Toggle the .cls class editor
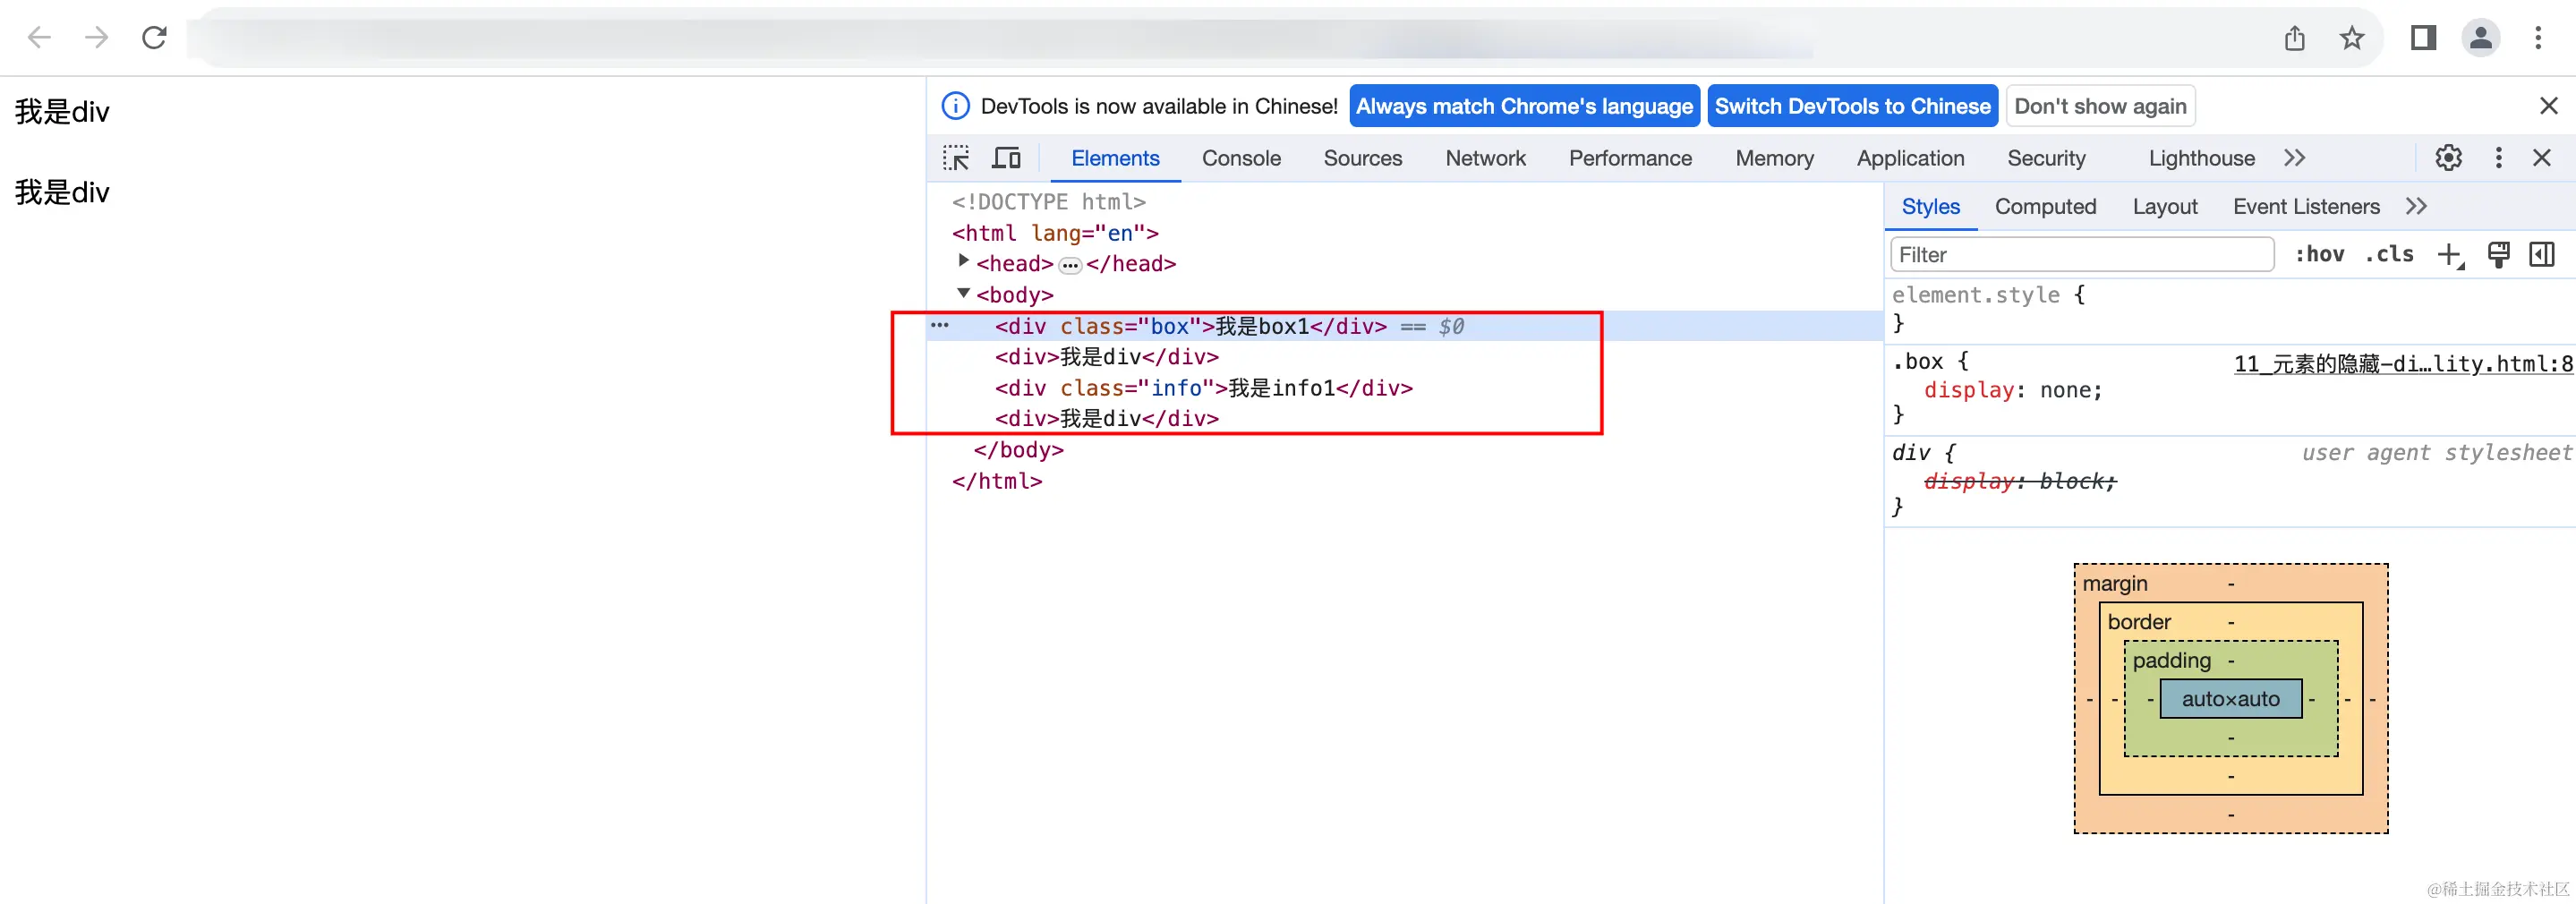This screenshot has width=2576, height=904. point(2389,254)
